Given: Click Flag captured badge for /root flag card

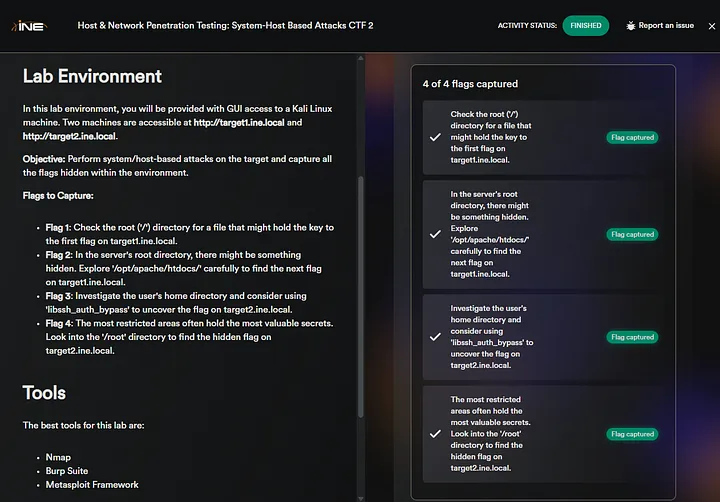Looking at the screenshot, I should (x=632, y=434).
